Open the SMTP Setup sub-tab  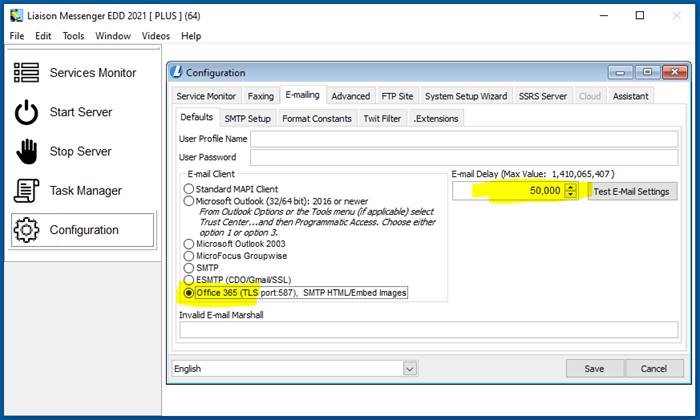click(248, 119)
